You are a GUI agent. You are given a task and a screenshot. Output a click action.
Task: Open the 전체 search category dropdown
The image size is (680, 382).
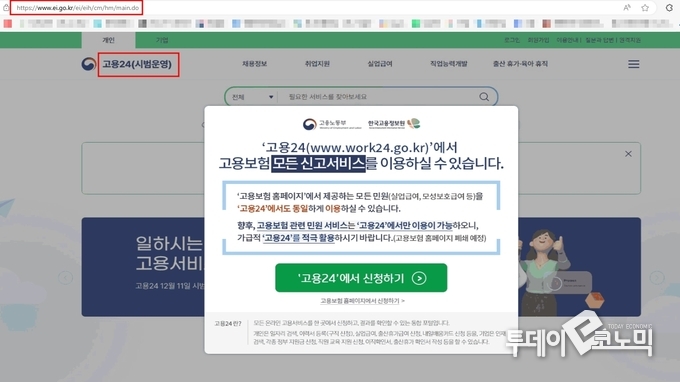point(252,97)
